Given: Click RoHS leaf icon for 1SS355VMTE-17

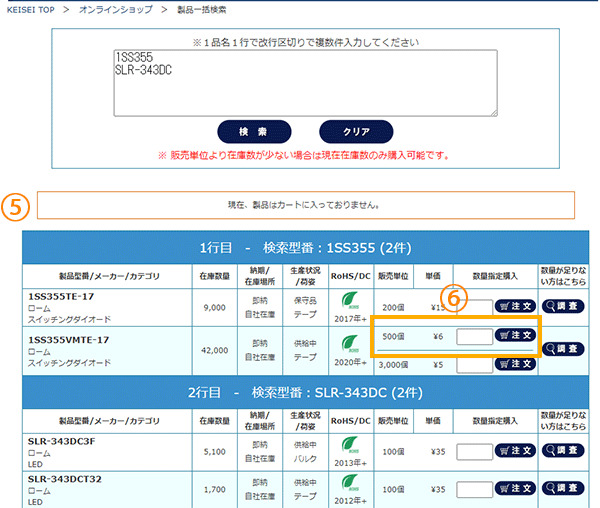Looking at the screenshot, I should coord(350,344).
